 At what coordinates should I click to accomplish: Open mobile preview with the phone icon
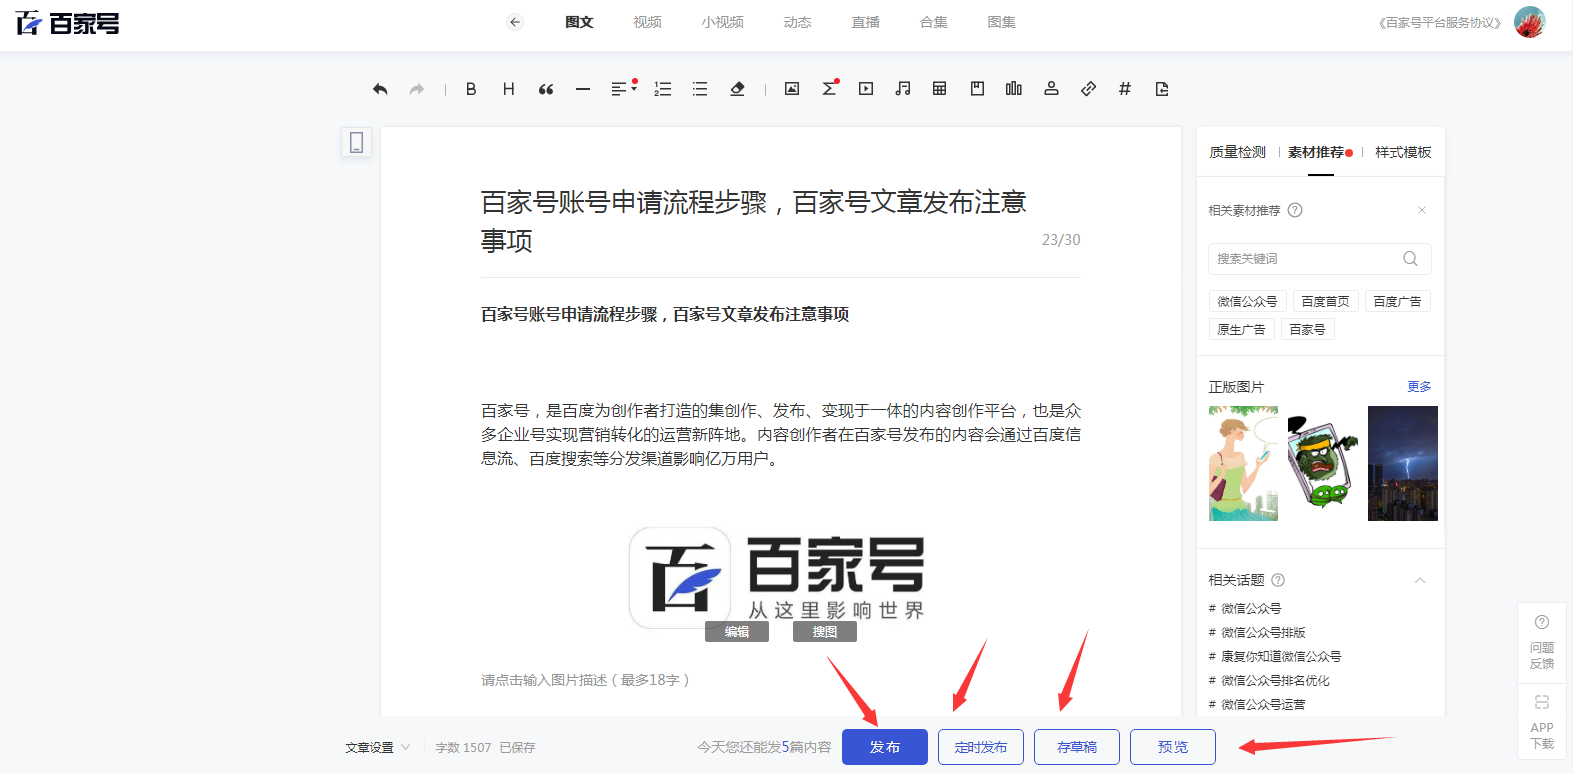[x=356, y=142]
